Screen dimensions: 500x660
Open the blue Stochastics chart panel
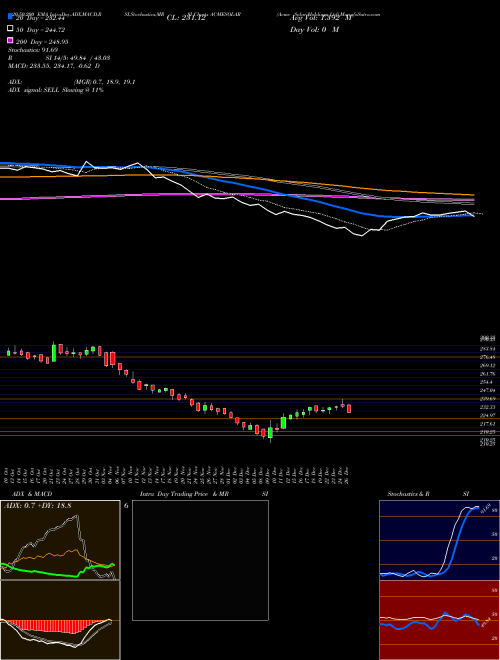point(439,540)
